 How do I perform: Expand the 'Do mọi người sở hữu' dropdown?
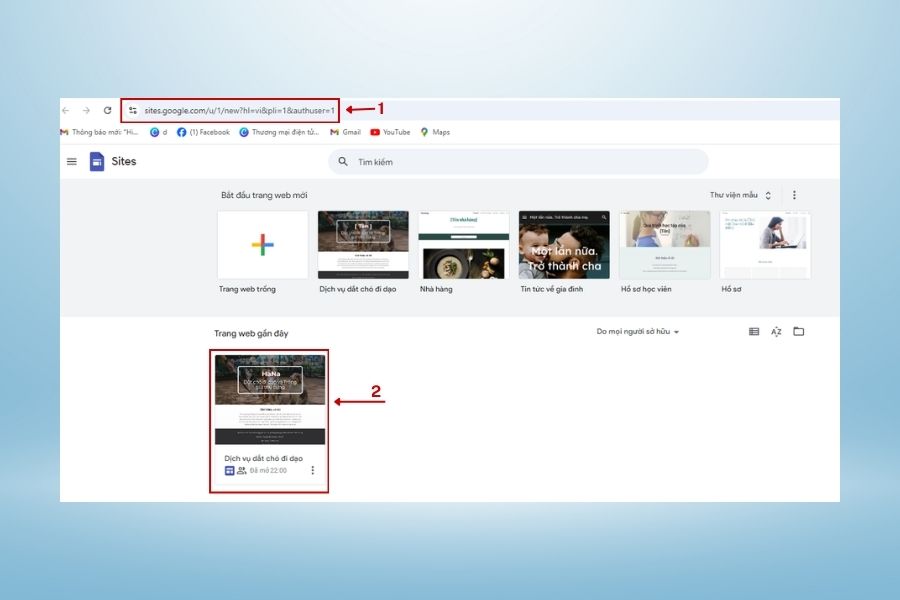638,331
